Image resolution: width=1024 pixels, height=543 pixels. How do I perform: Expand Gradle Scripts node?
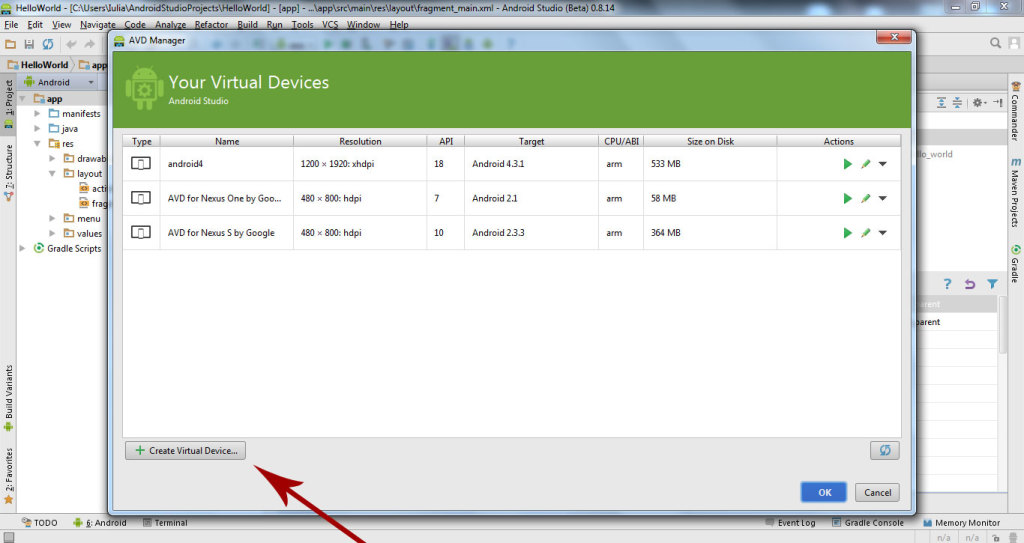22,248
